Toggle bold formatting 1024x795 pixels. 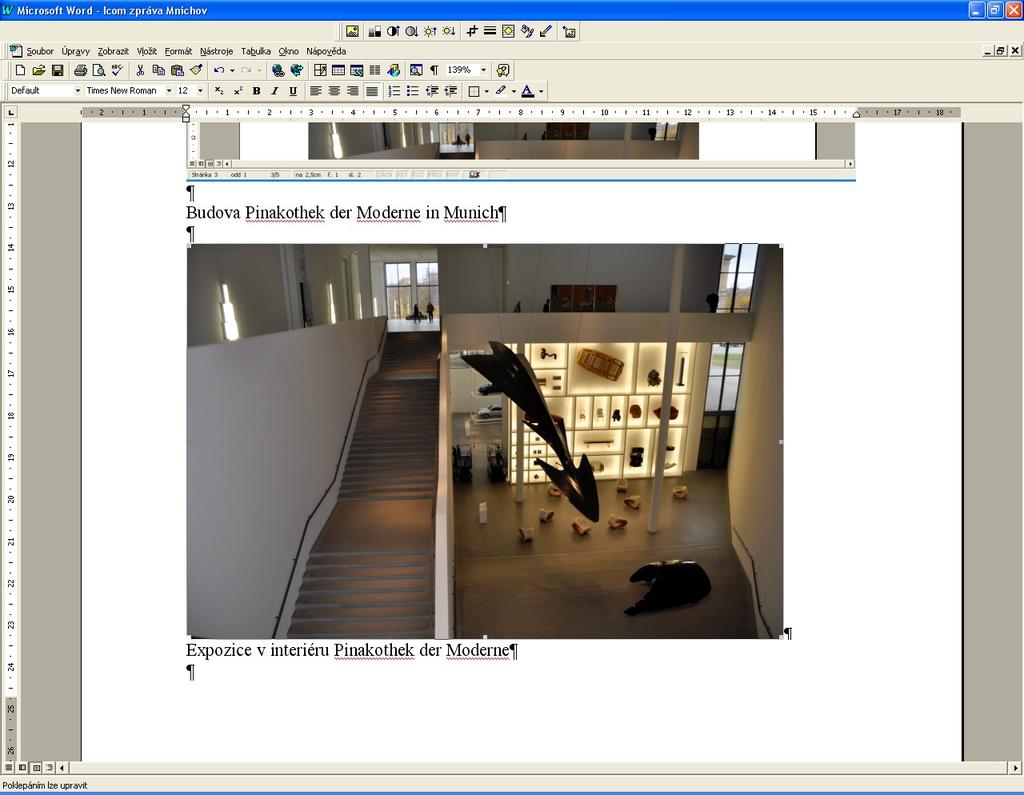(x=256, y=91)
